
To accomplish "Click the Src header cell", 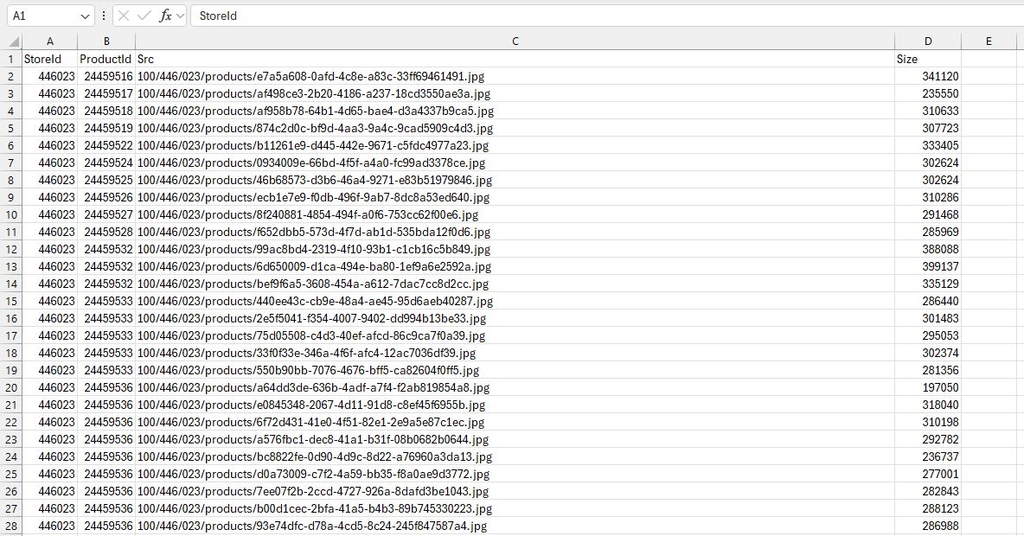I will pyautogui.click(x=515, y=59).
